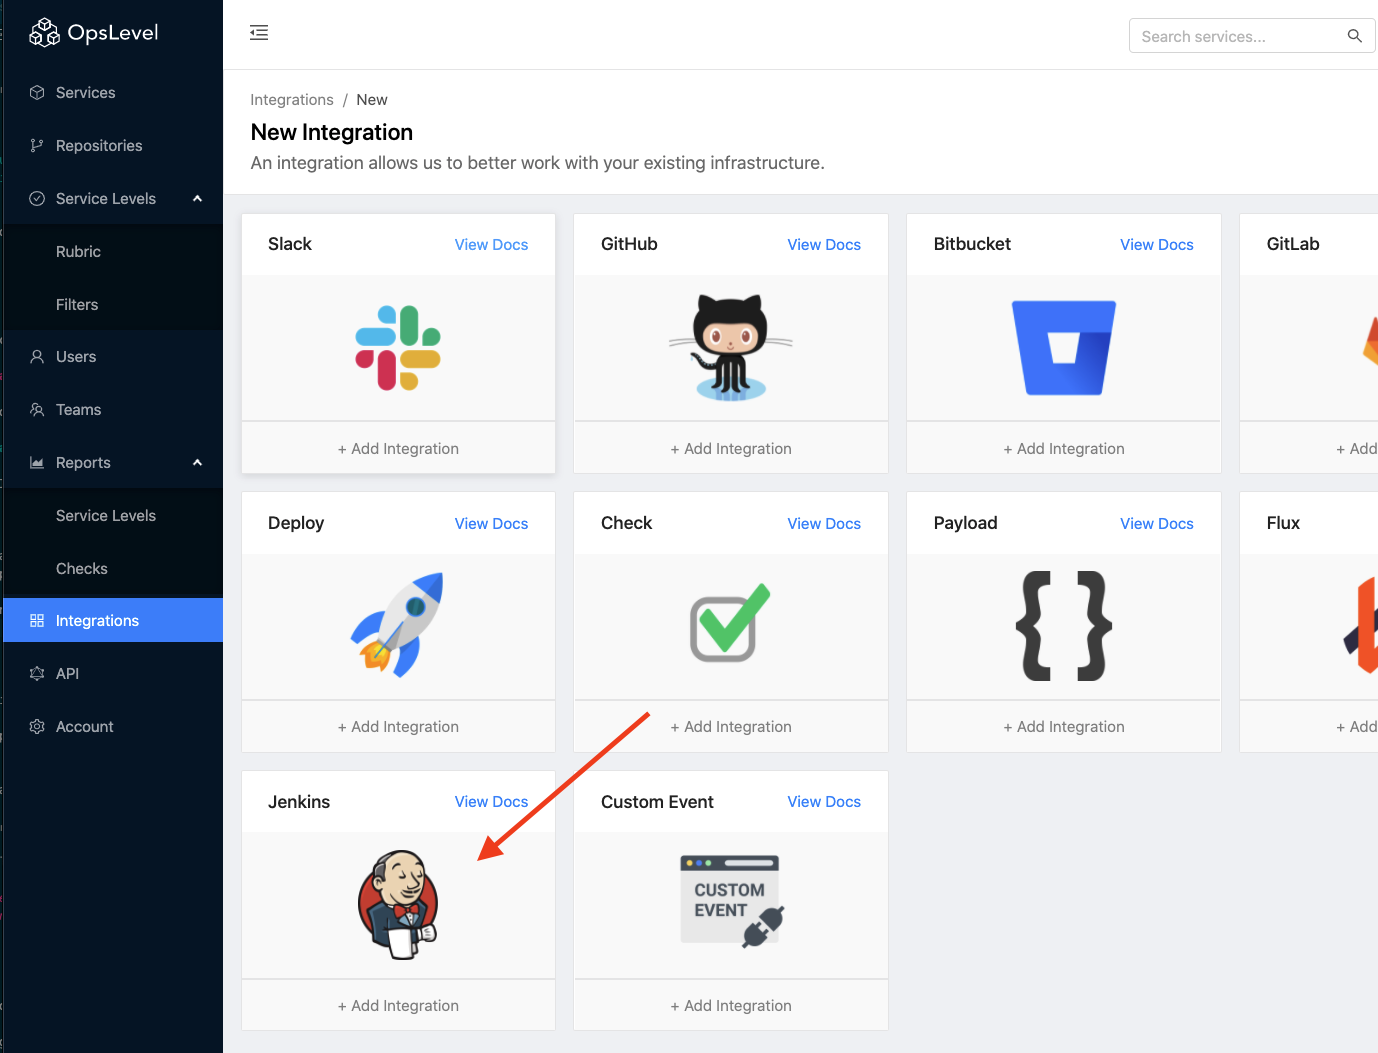Viewport: 1378px width, 1053px height.
Task: Click the Bitbucket bucket logo
Action: [1064, 348]
